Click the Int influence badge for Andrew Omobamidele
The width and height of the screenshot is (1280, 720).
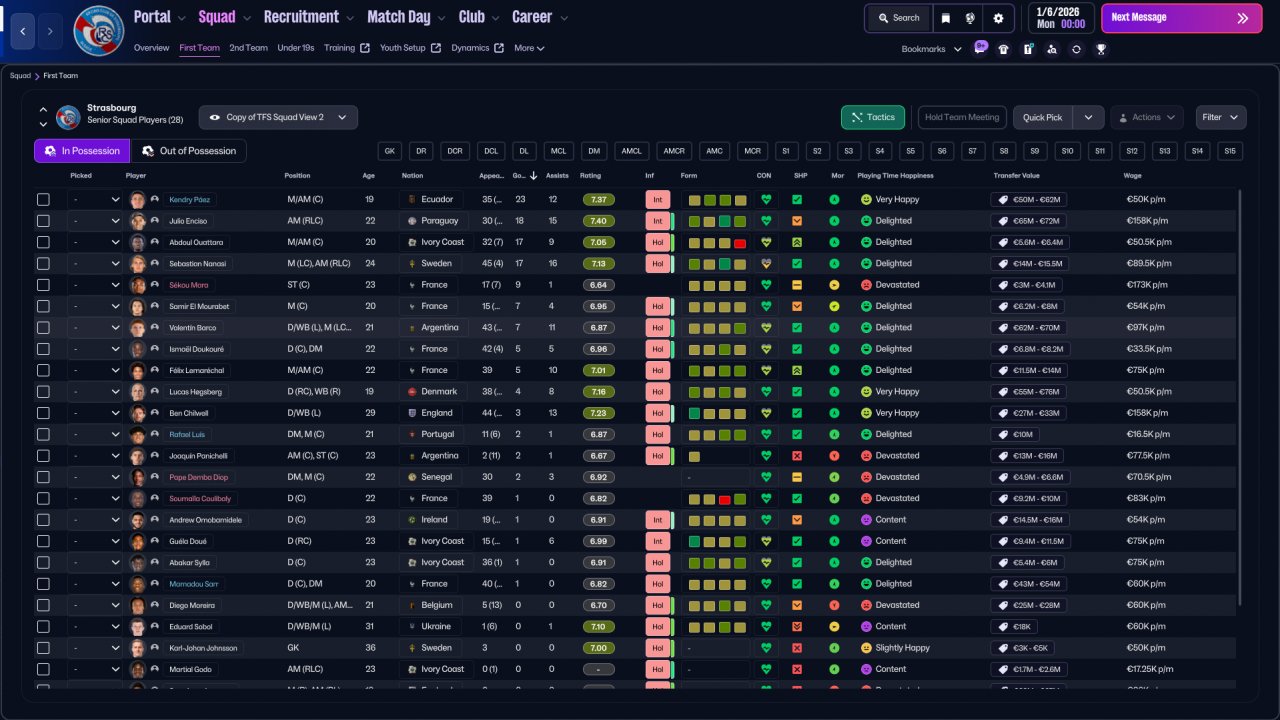click(658, 520)
